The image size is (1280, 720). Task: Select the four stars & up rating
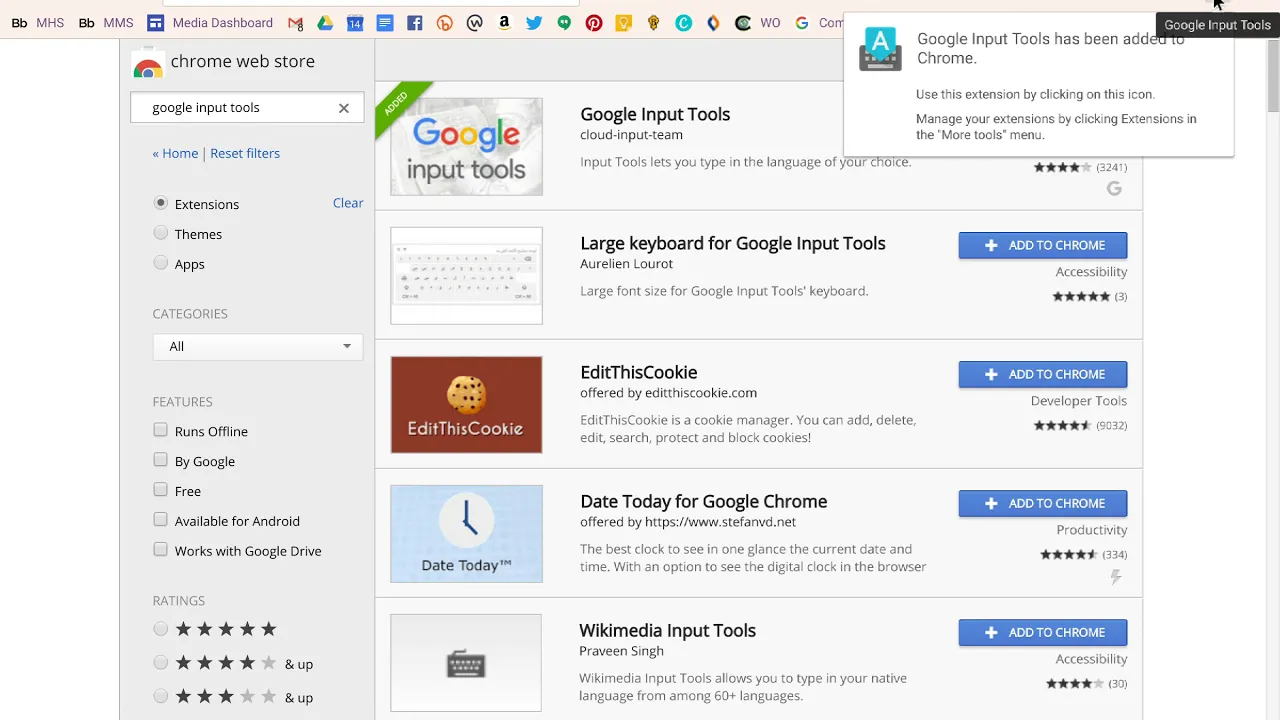(161, 663)
